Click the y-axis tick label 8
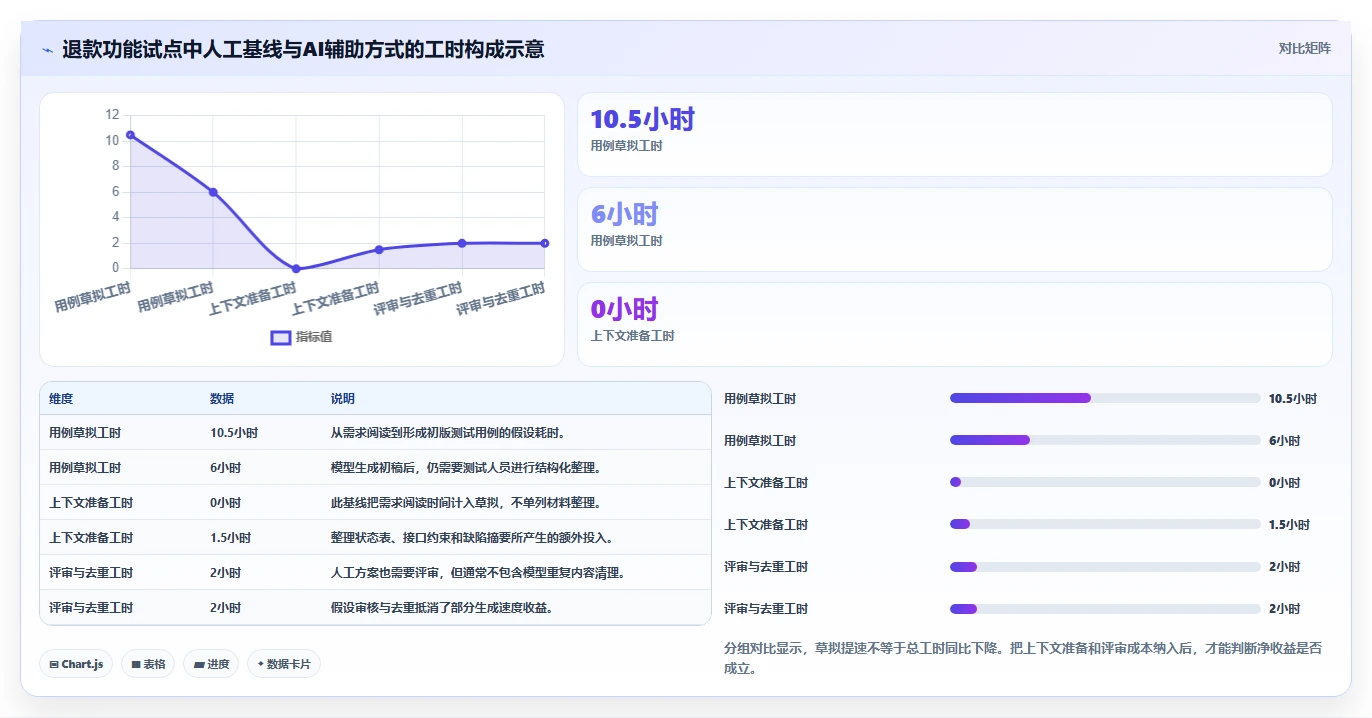This screenshot has height=718, width=1372. pyautogui.click(x=115, y=166)
